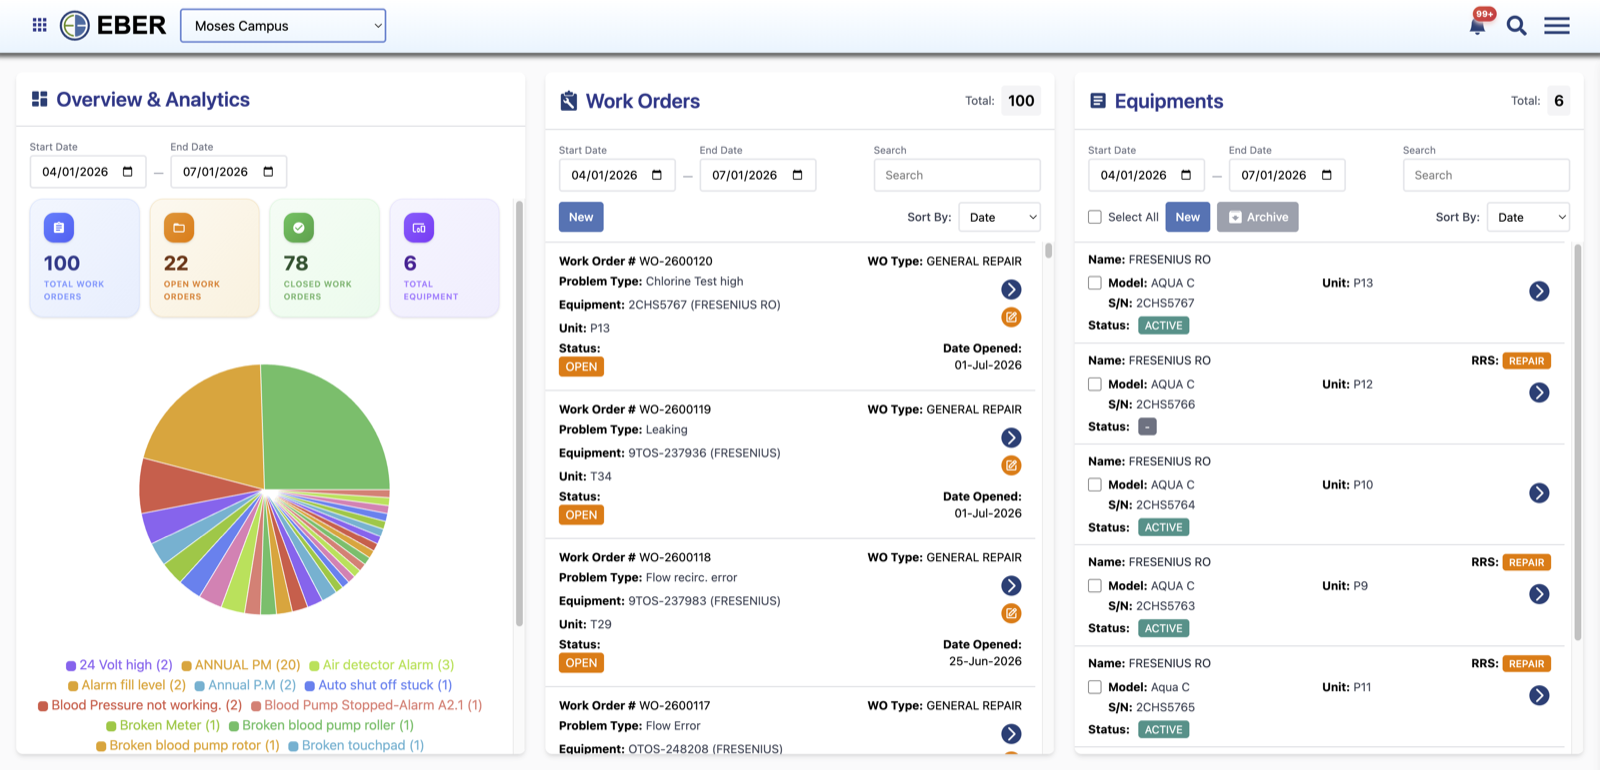The height and width of the screenshot is (770, 1600).
Task: Check the box for equipment S/N 2CHS5765
Action: coord(1095,687)
